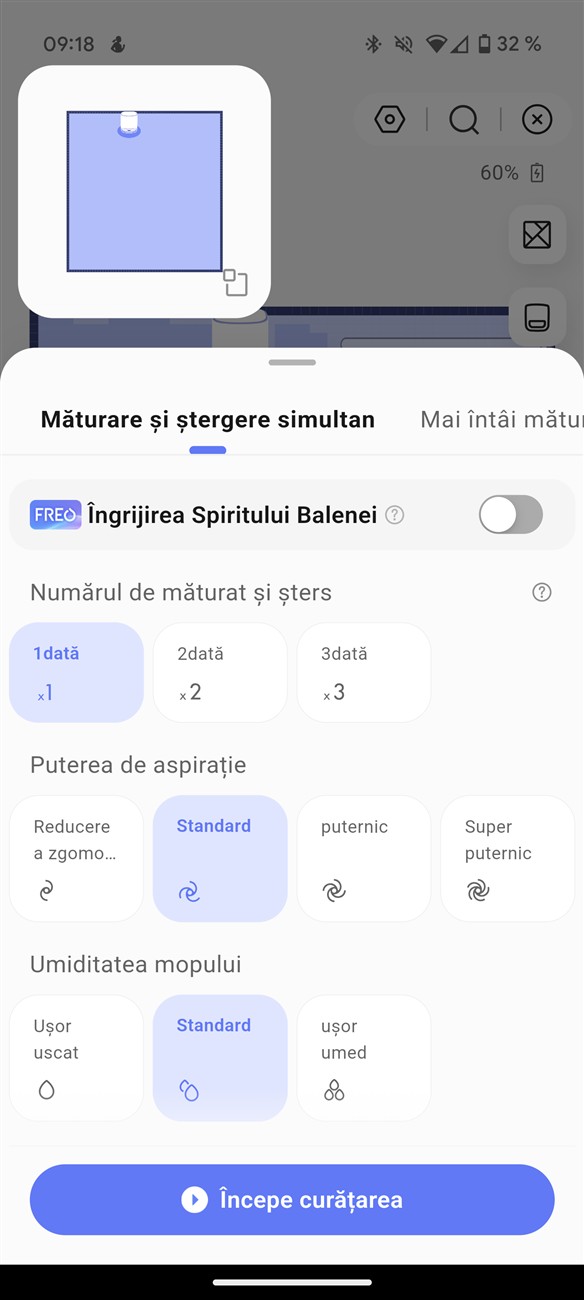The width and height of the screenshot is (584, 1300).
Task: Switch to Mai întâi măturare tab
Action: tap(502, 419)
